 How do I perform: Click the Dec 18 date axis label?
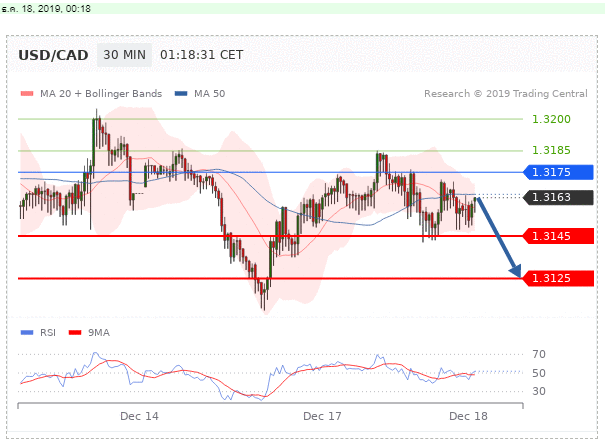pos(468,416)
